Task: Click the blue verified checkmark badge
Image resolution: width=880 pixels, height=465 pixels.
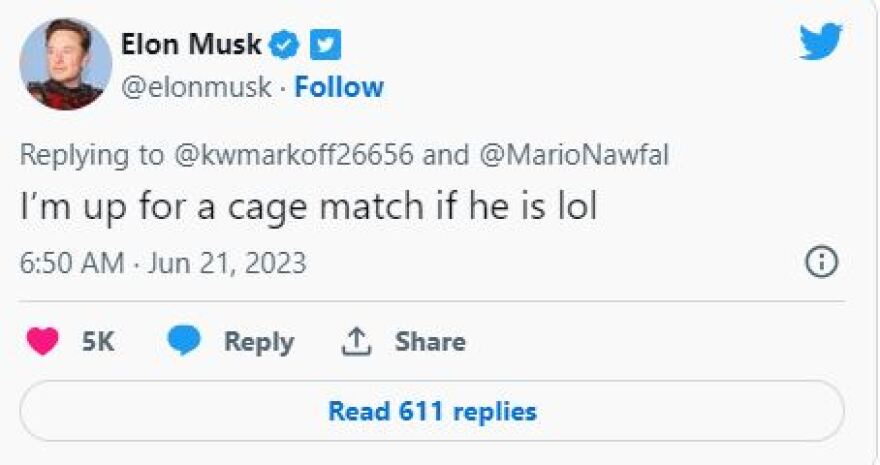Action: 287,45
